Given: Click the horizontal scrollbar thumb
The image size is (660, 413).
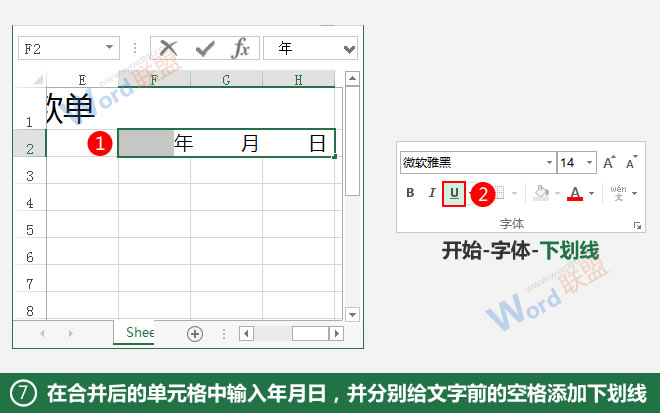Looking at the screenshot, I should tap(310, 334).
